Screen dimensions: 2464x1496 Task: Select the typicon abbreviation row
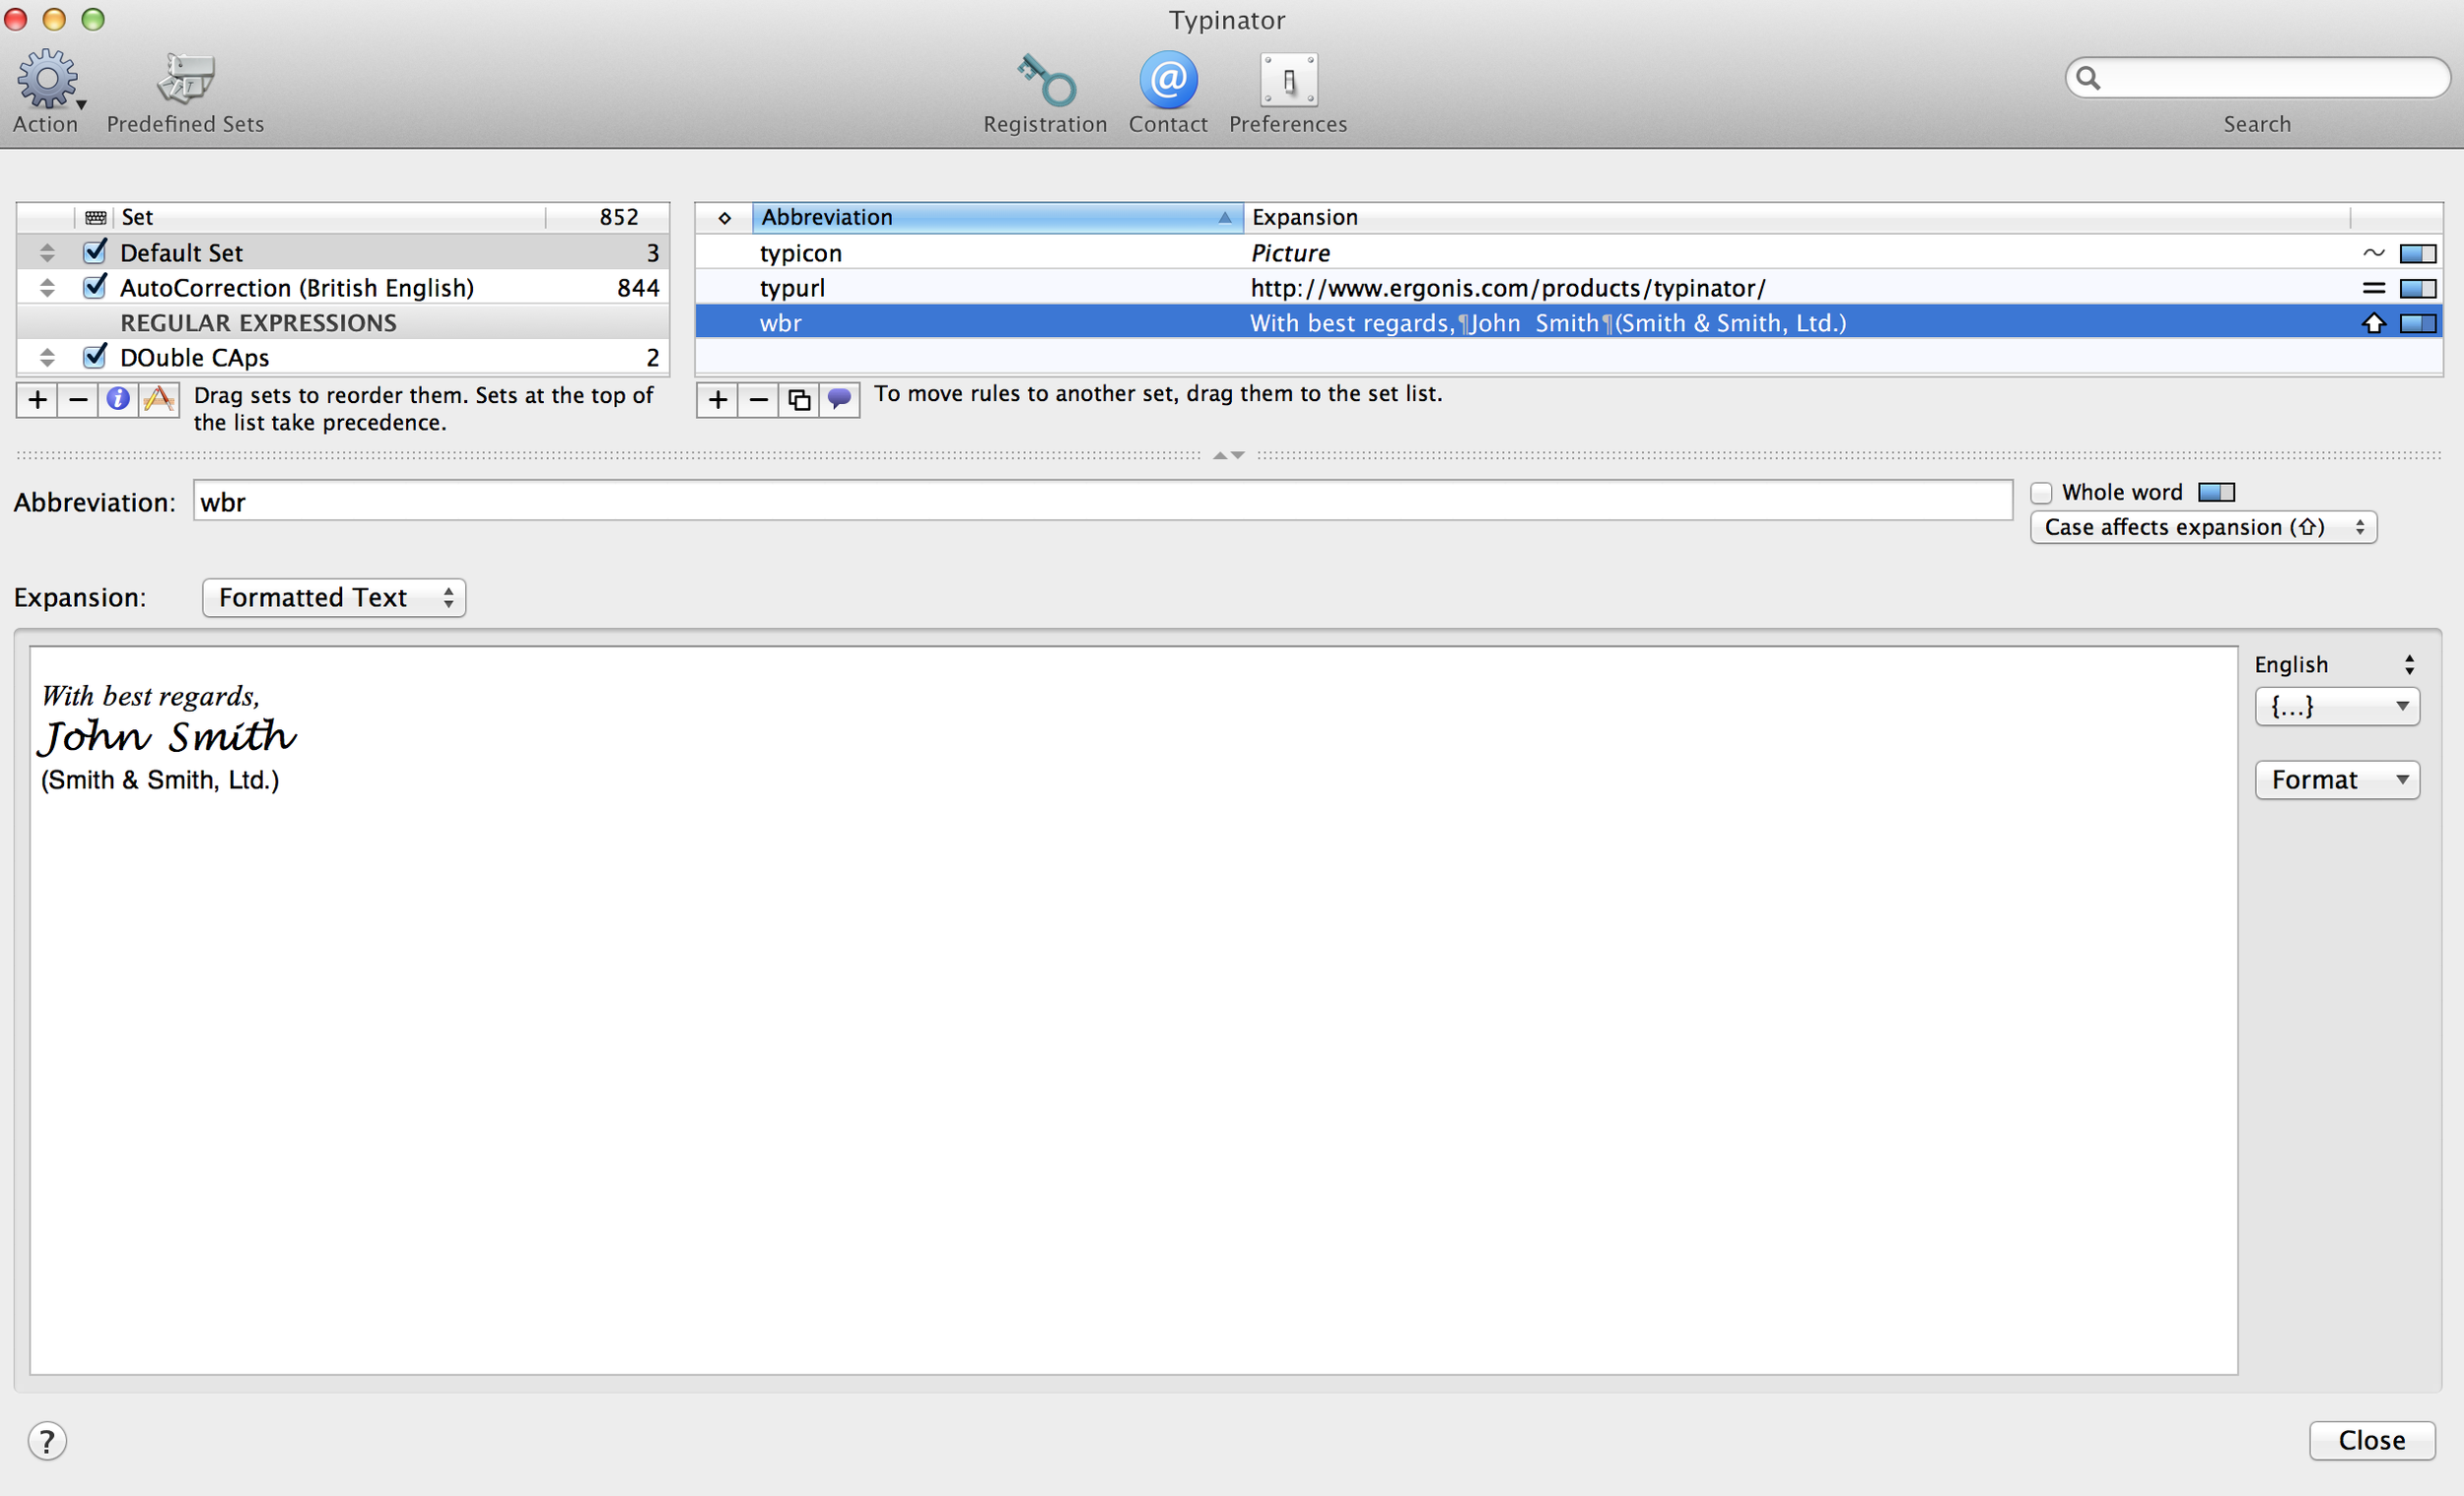tap(1568, 253)
